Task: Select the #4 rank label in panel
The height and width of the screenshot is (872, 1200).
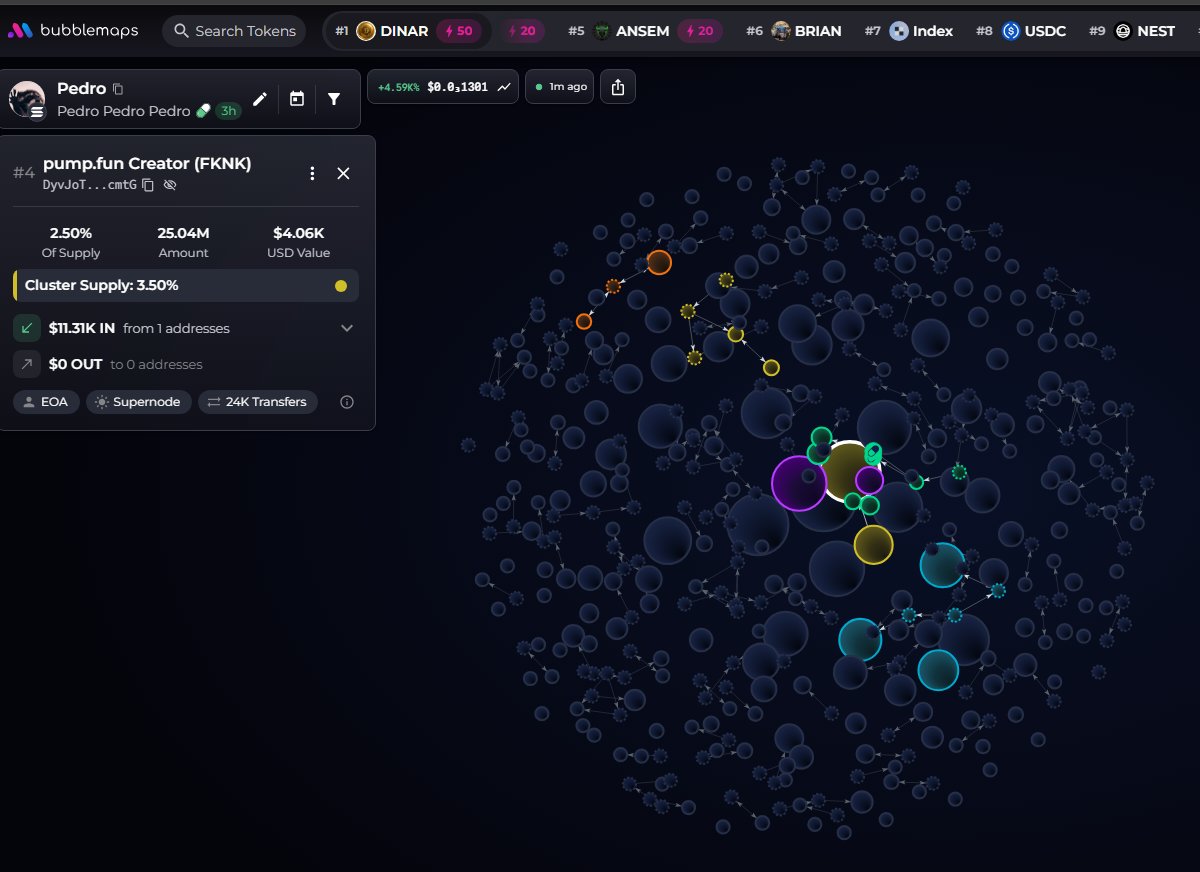Action: (x=24, y=173)
